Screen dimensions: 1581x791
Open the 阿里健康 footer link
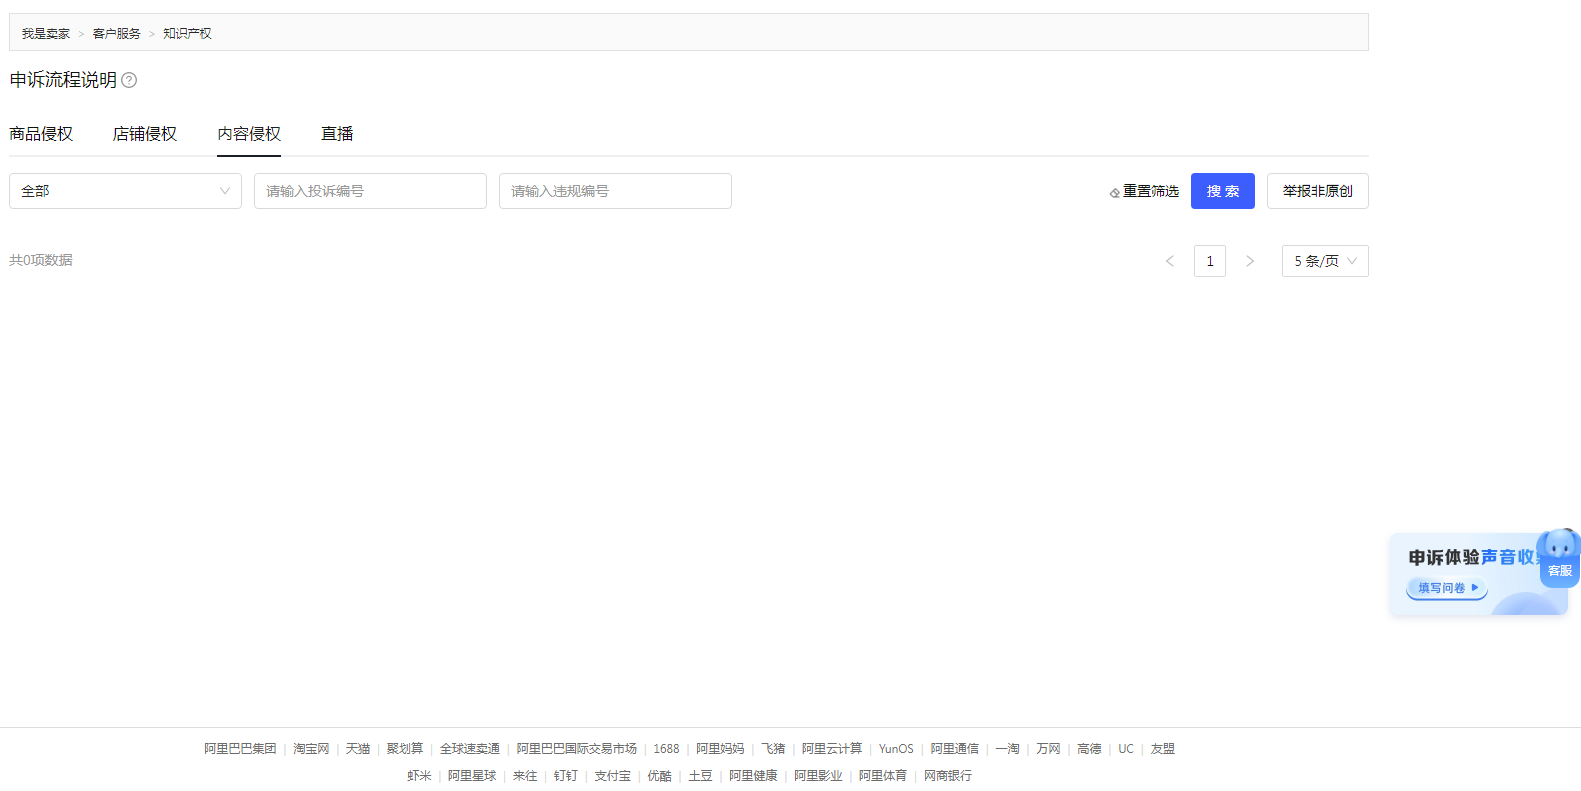click(x=753, y=776)
